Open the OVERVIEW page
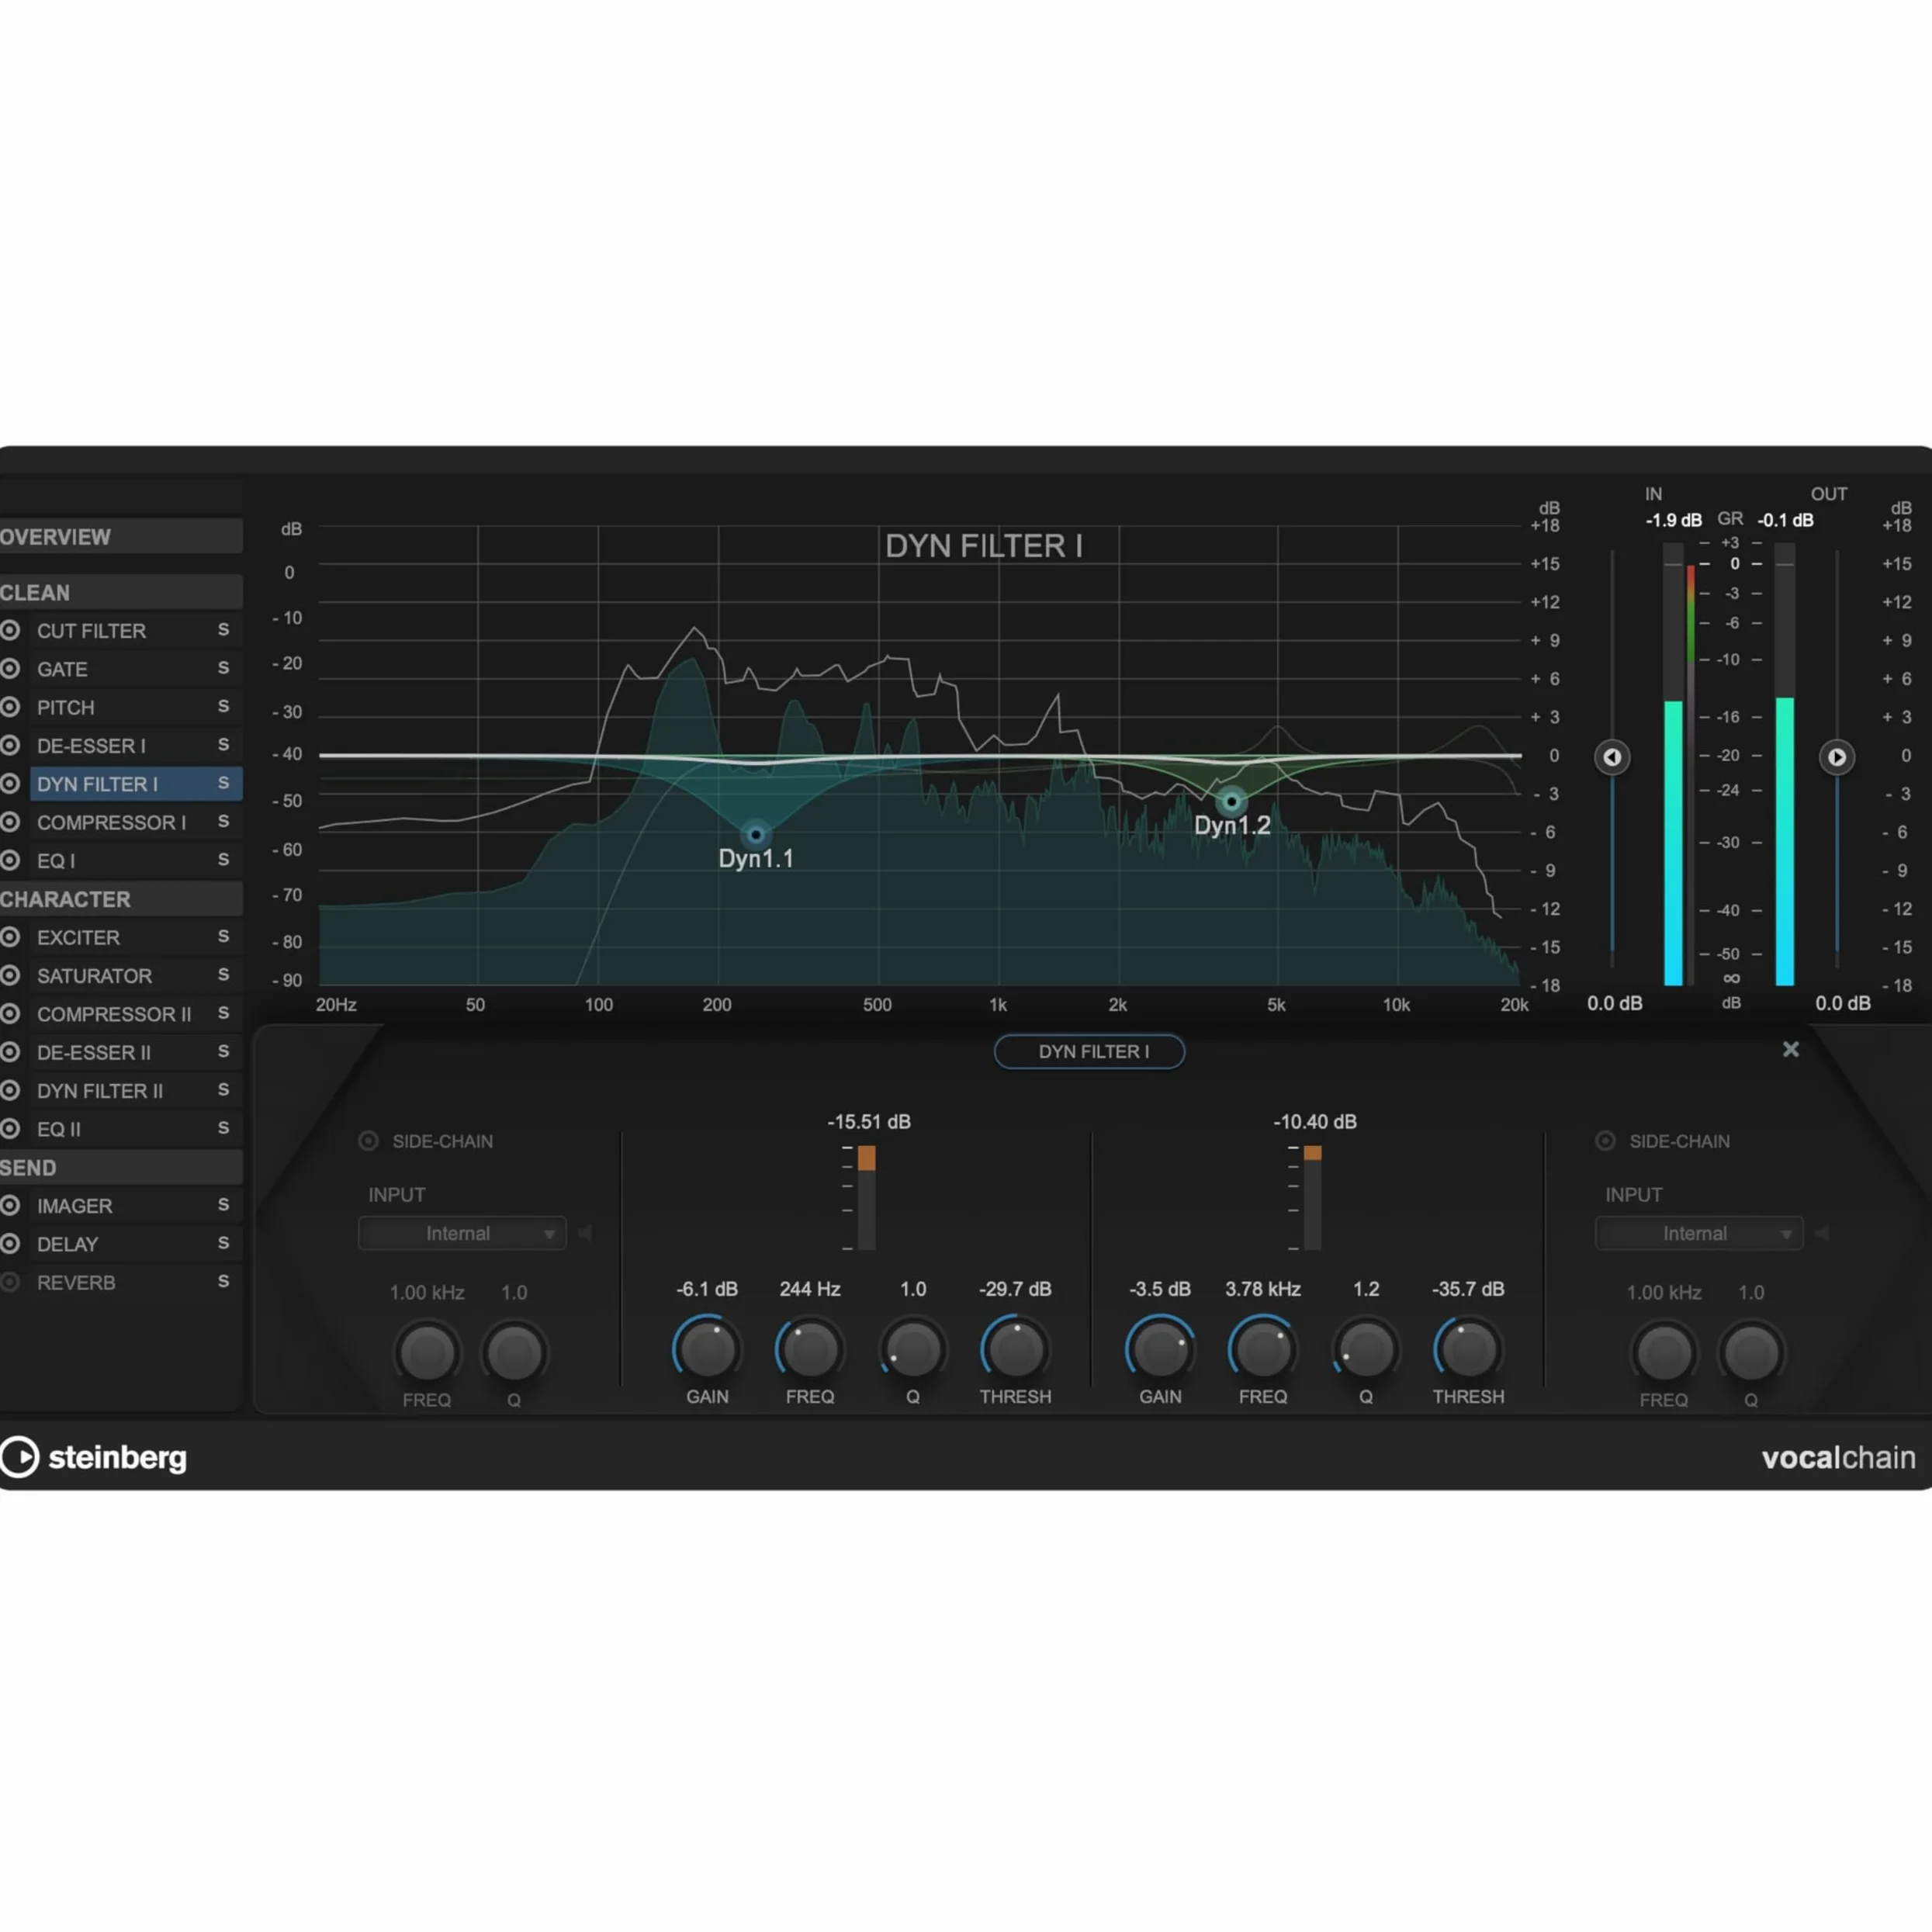 [121, 537]
